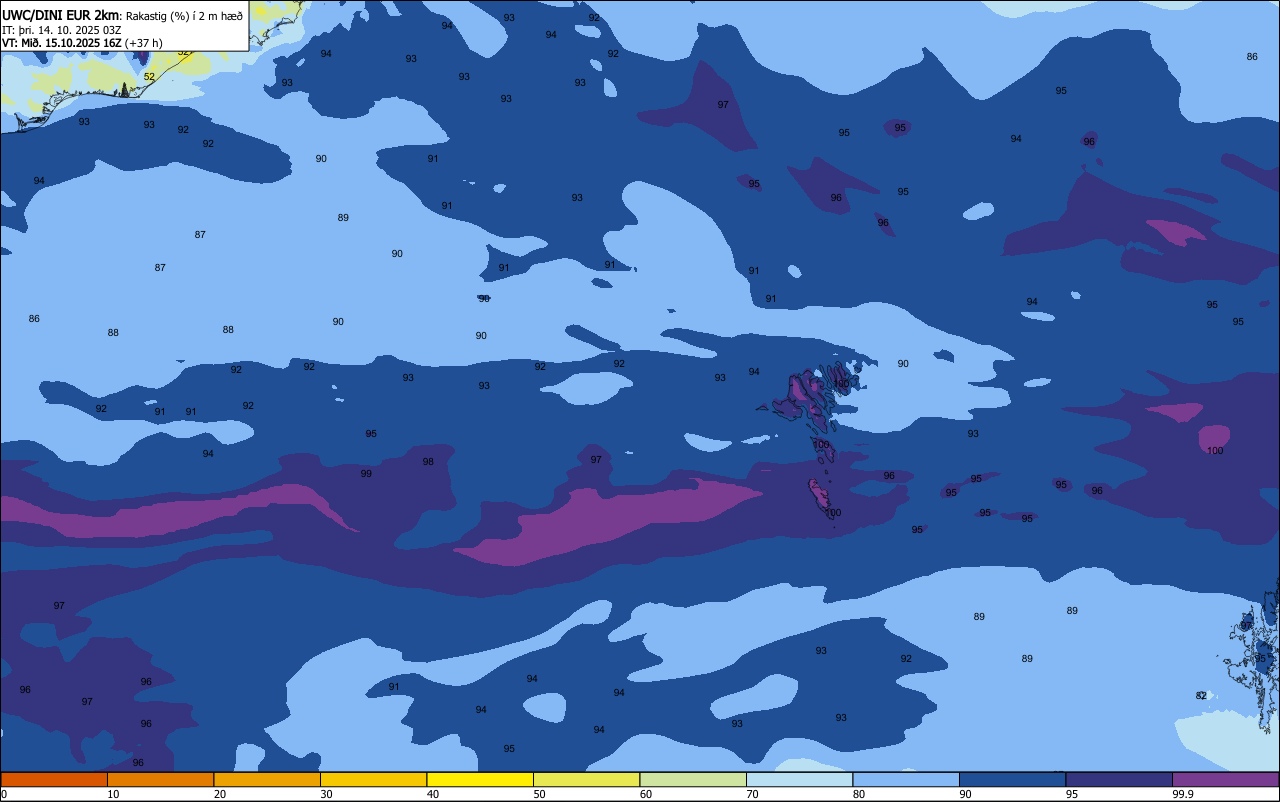1280x802 pixels.
Task: Click the valid time line 'VT: Mið. 15.10.2025 16Z'
Action: click(62, 43)
